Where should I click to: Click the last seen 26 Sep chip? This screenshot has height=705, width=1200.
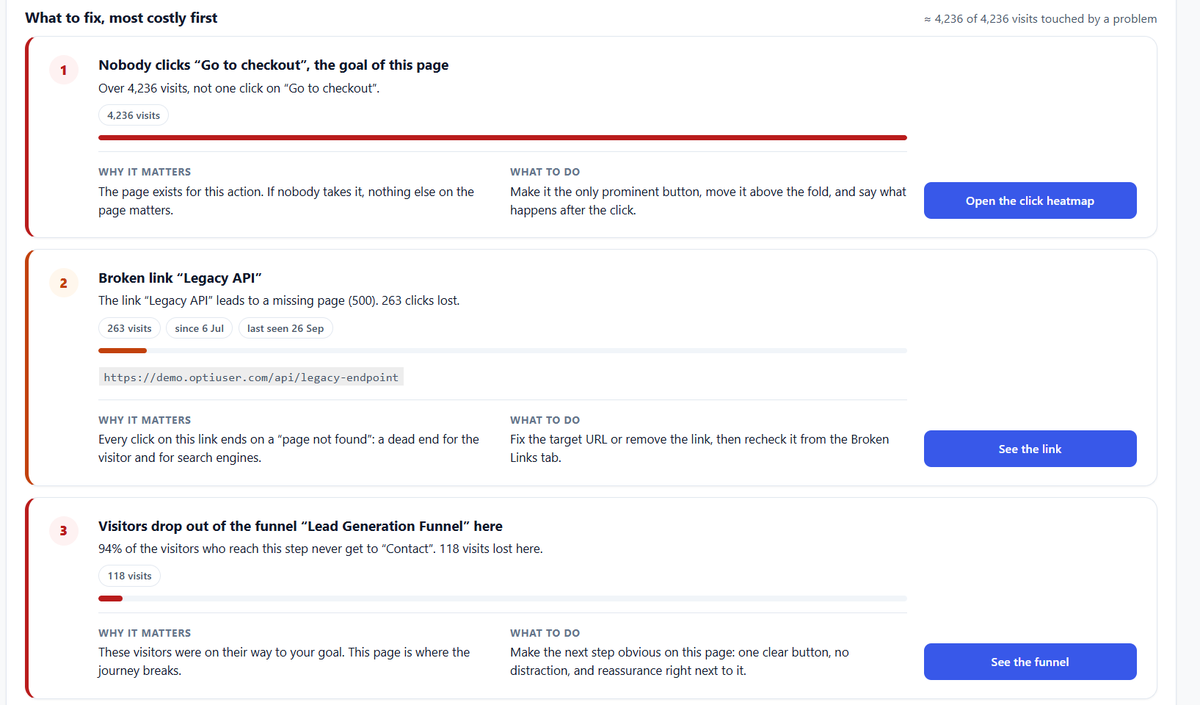[x=286, y=328]
